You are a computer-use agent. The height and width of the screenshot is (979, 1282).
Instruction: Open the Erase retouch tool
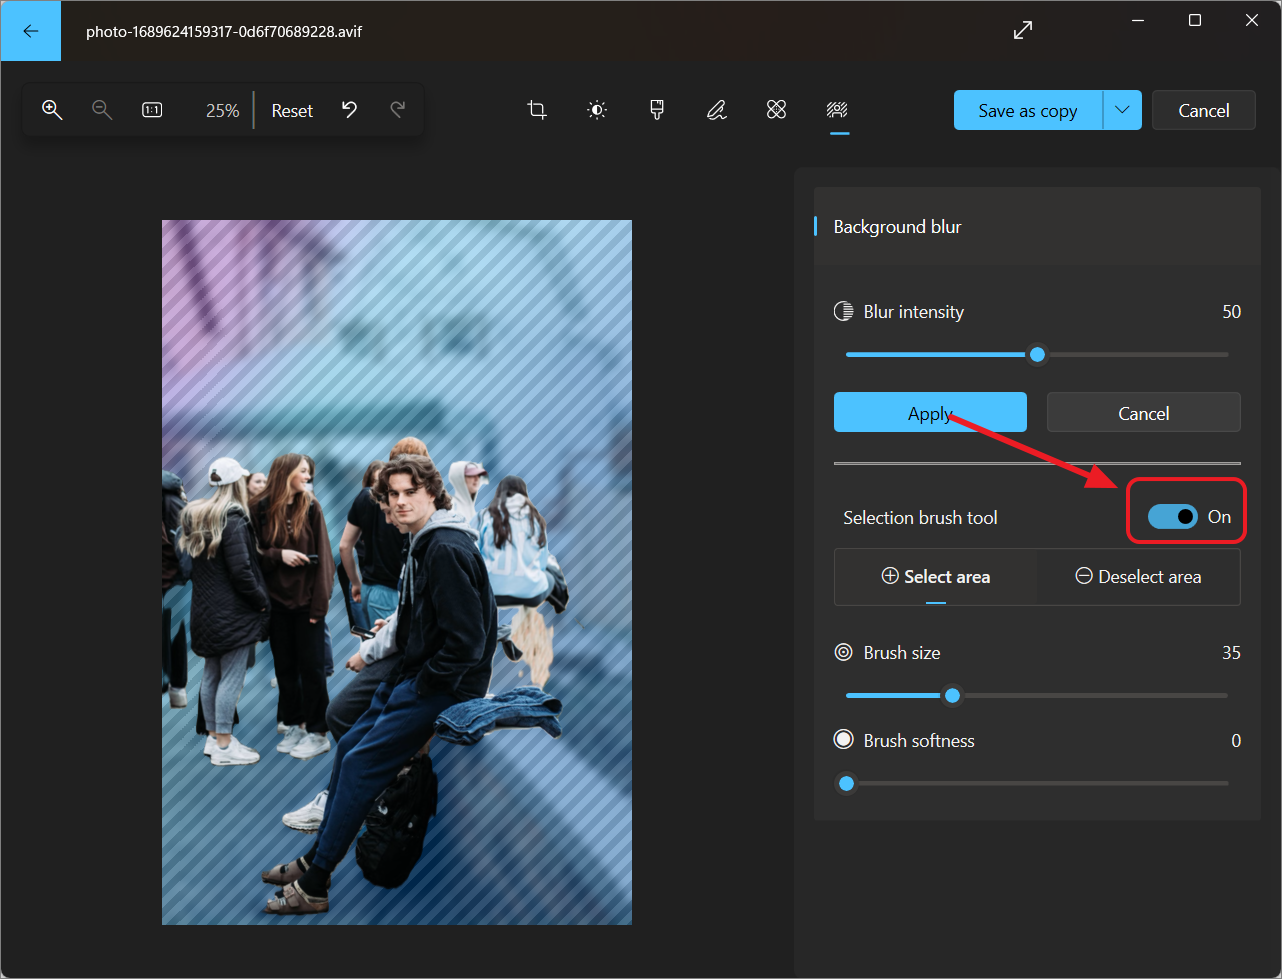click(777, 110)
